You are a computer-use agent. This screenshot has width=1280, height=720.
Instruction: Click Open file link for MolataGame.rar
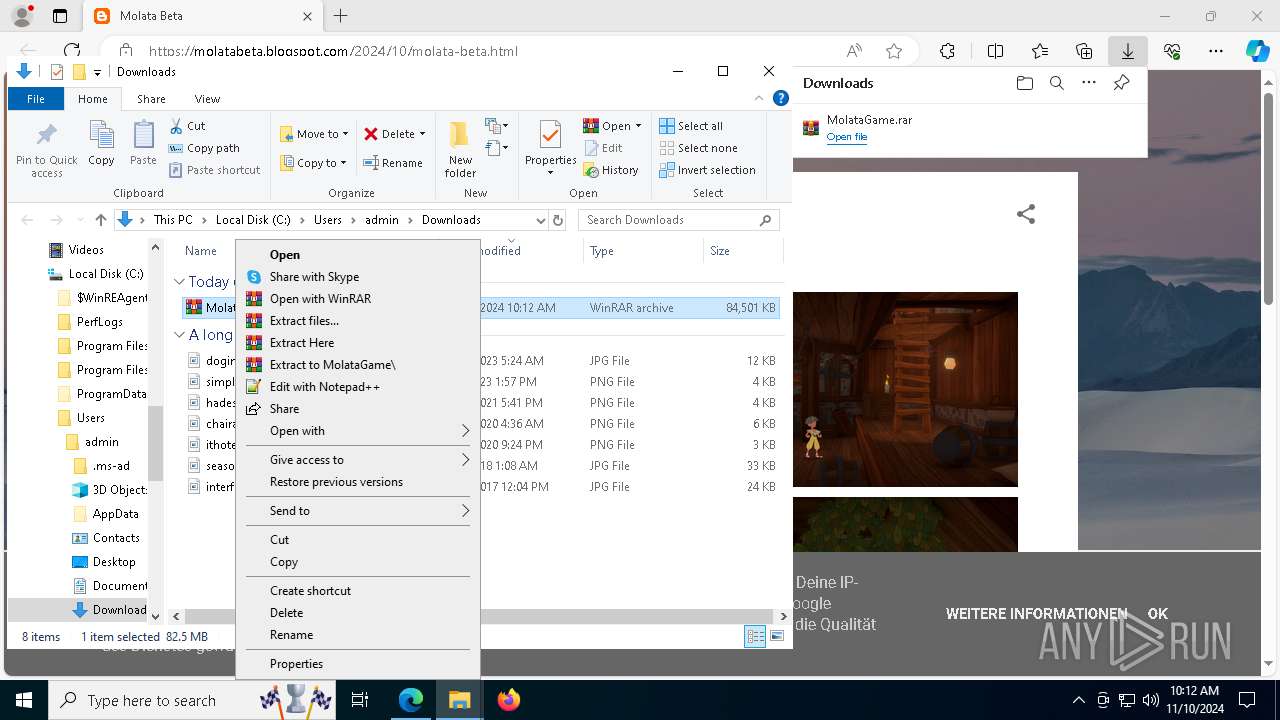(846, 137)
